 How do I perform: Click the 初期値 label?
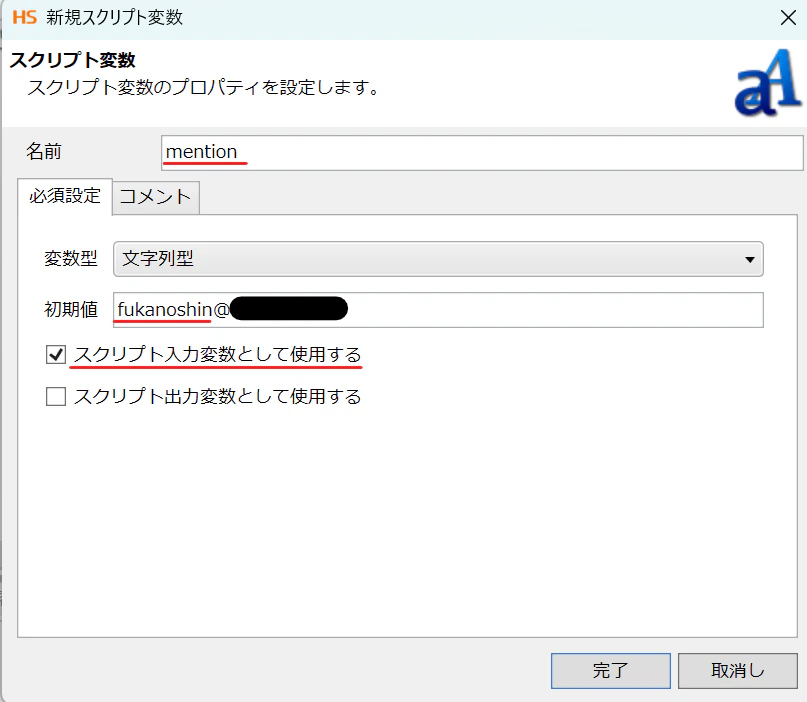(x=71, y=309)
